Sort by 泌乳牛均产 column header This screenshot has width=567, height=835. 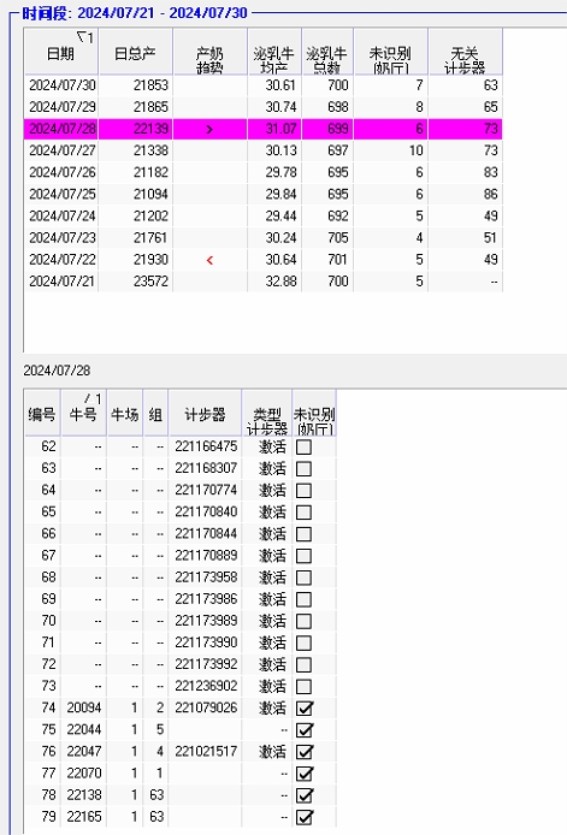point(274,52)
